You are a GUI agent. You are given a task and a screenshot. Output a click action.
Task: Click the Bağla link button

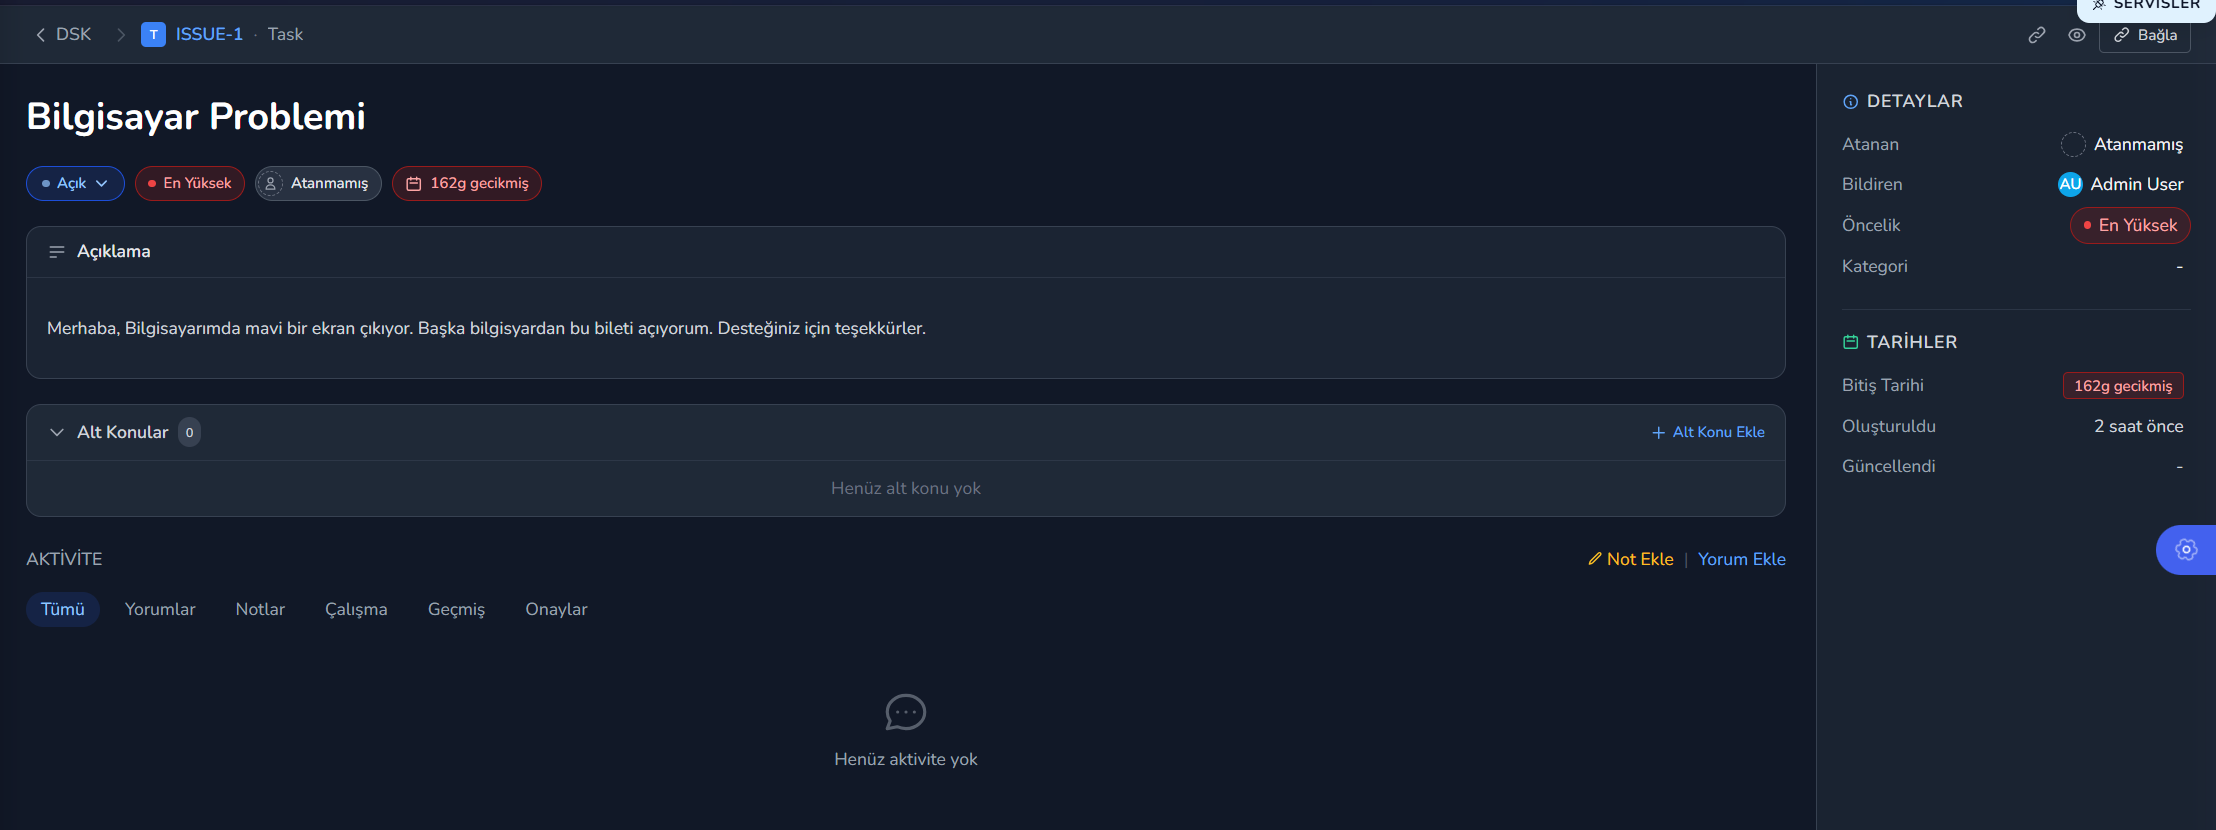(x=2145, y=35)
